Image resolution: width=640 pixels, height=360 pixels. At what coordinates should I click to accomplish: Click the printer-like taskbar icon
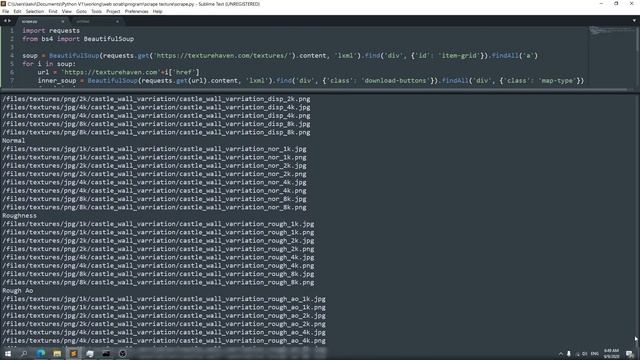tap(90, 353)
